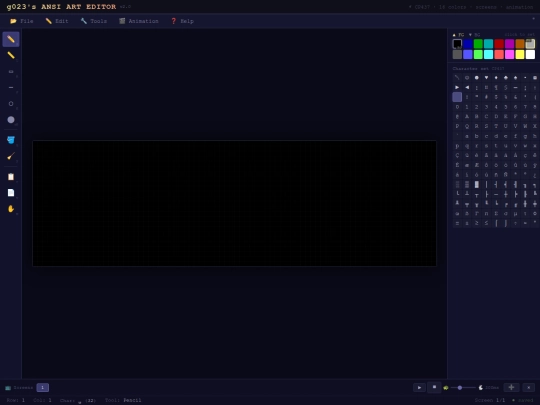Pick the bright blue swatch
The width and height of the screenshot is (540, 405).
(x=468, y=54)
